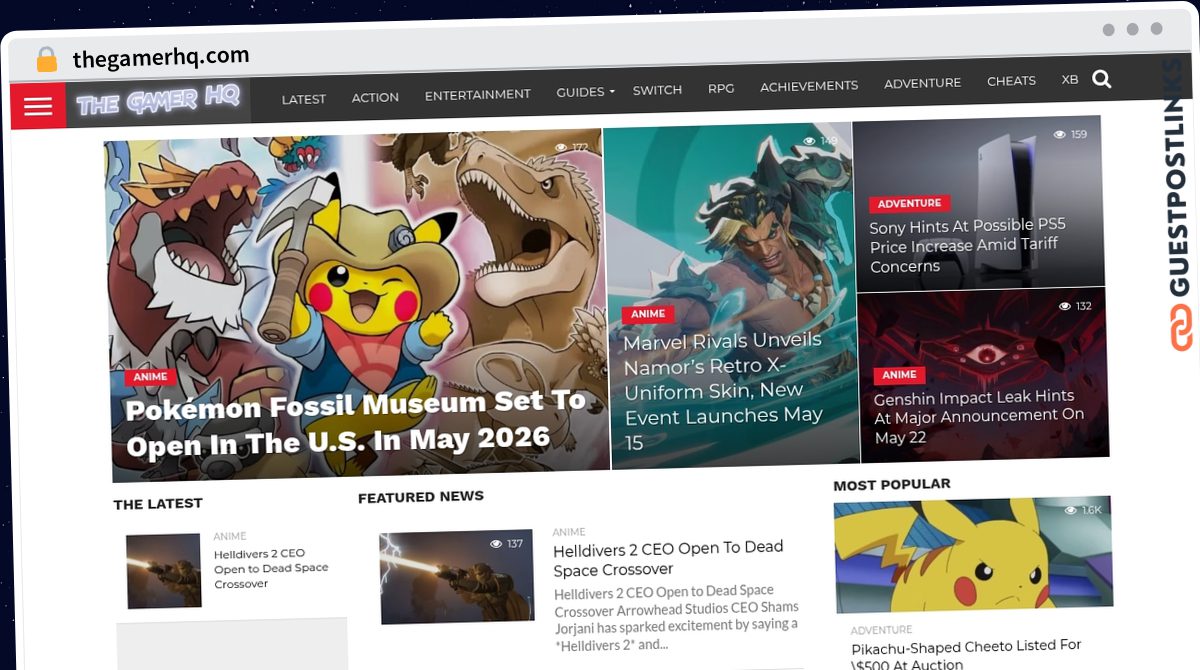Click the eye icon on the Genshin Impact card

[x=1064, y=306]
